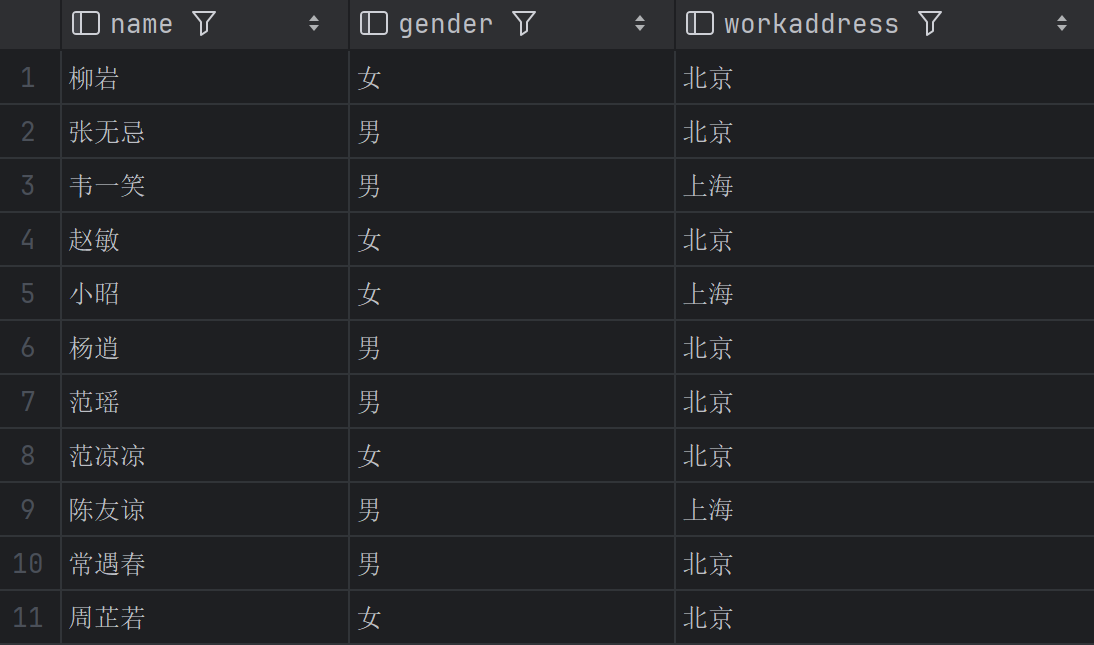Toggle sort arrows on gender column

[x=640, y=24]
